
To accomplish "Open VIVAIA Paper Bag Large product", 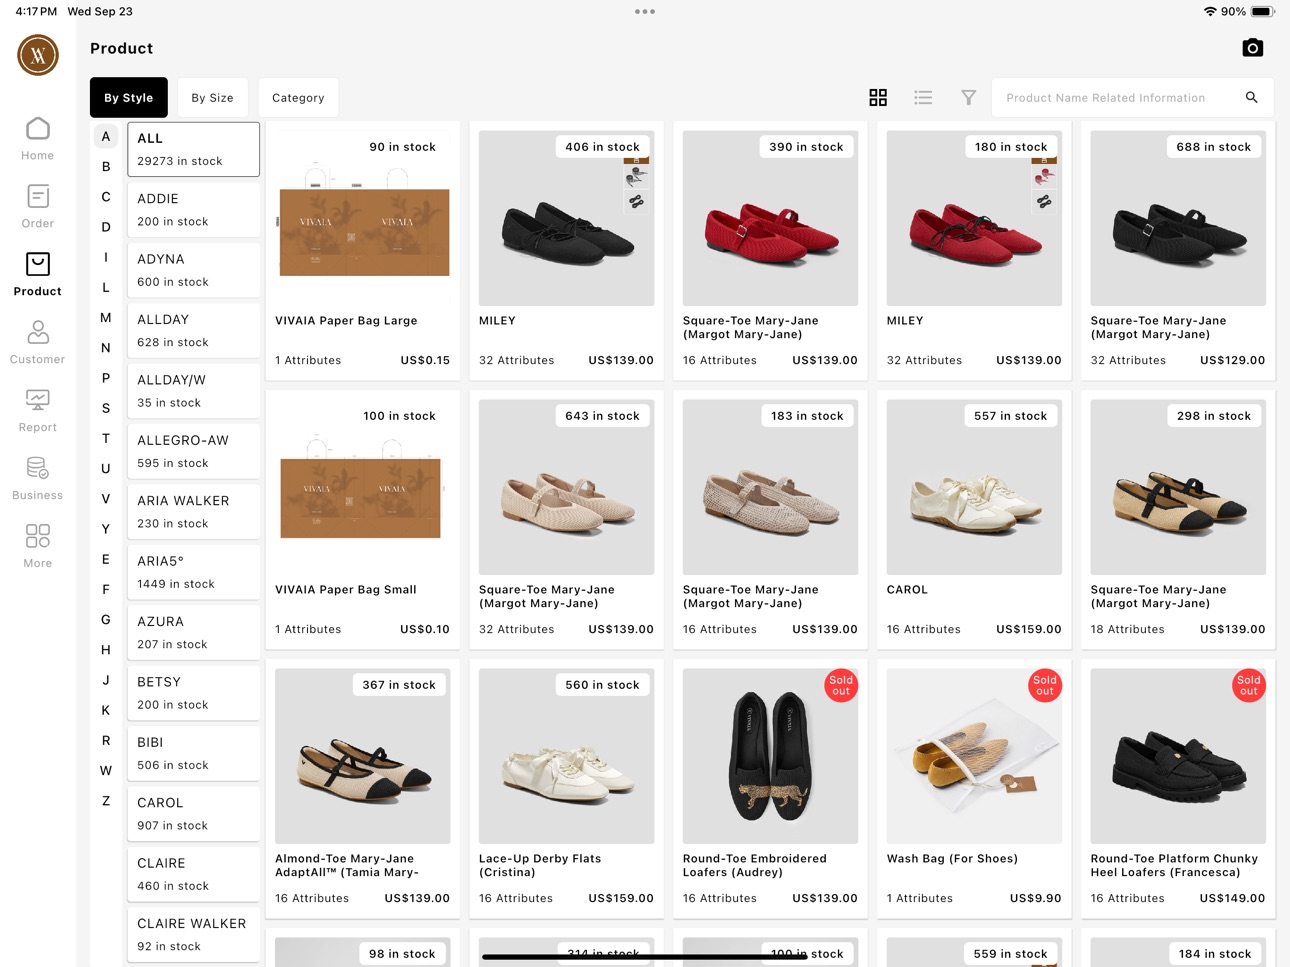I will (363, 251).
